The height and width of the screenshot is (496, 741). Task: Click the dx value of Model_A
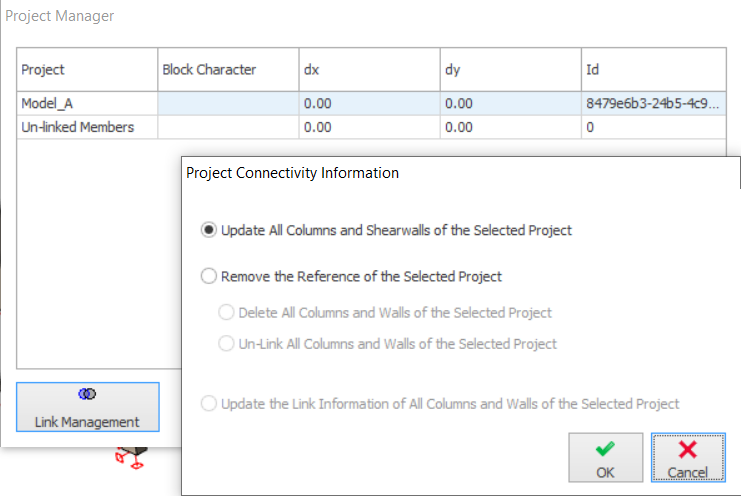[x=368, y=103]
